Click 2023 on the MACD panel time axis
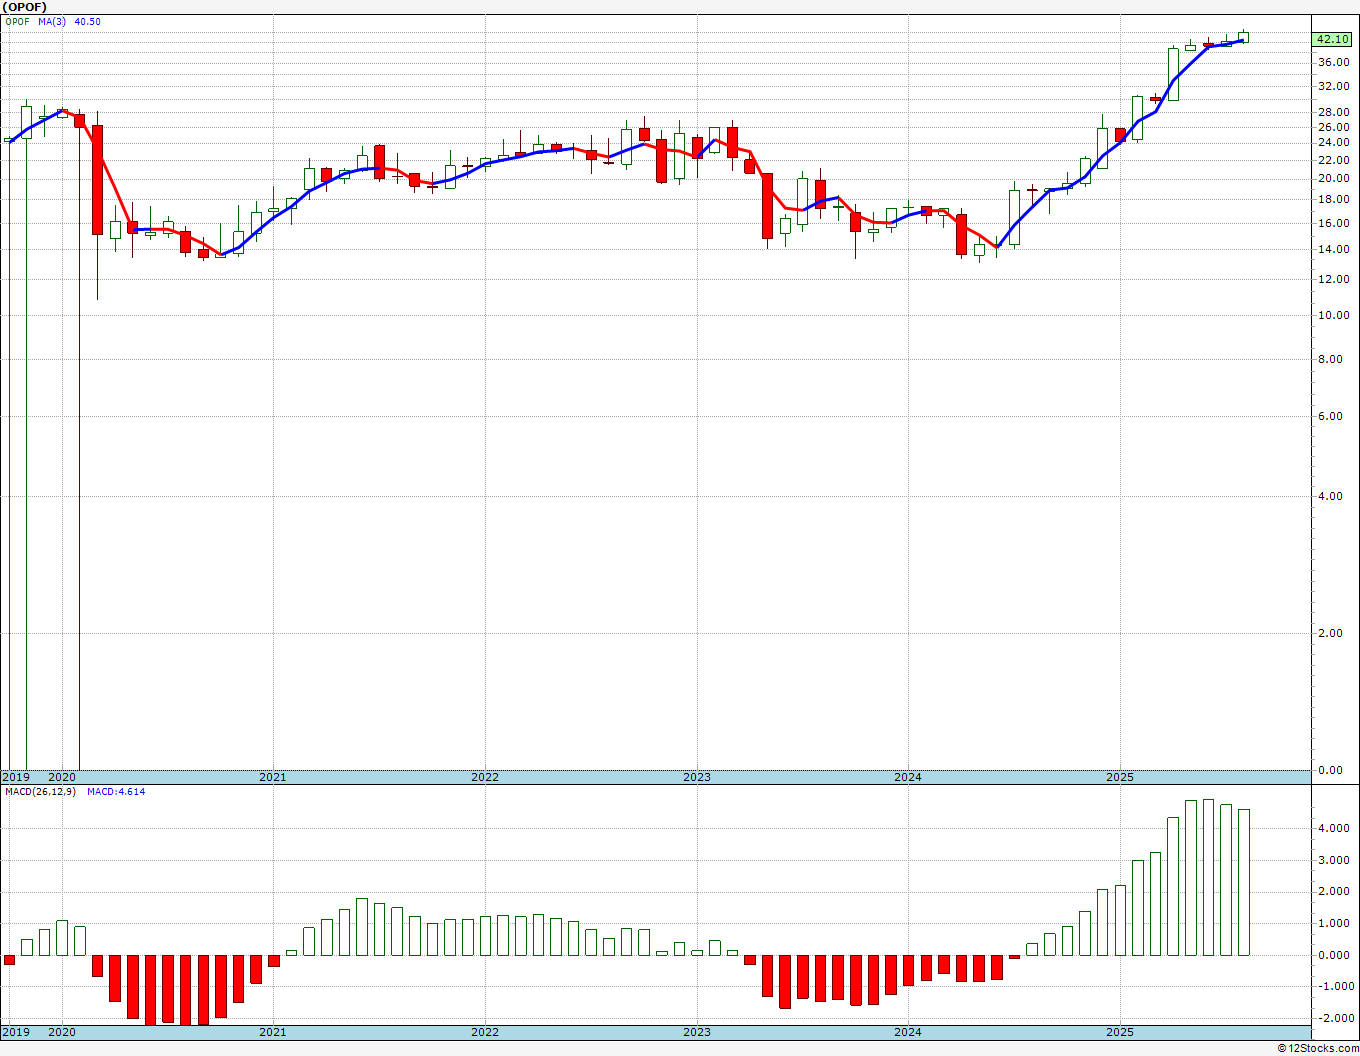1360x1056 pixels. pos(697,1032)
